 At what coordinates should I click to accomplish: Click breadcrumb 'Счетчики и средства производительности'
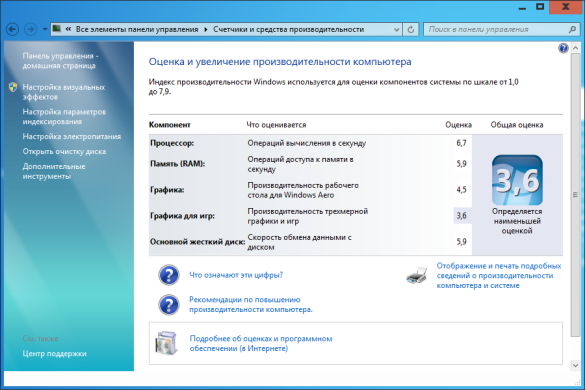click(288, 29)
